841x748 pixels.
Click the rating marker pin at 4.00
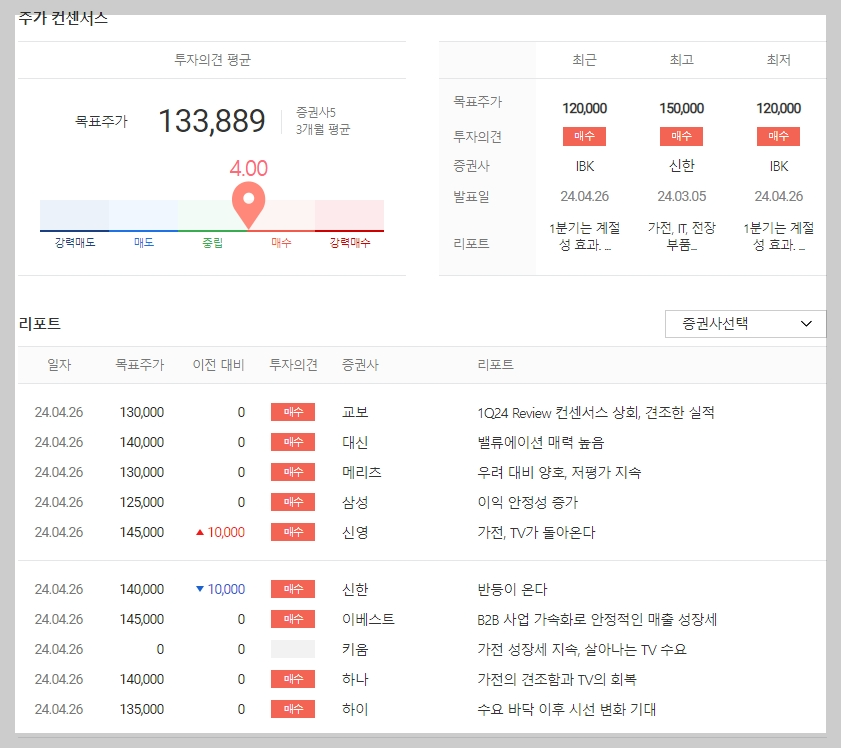[x=248, y=205]
